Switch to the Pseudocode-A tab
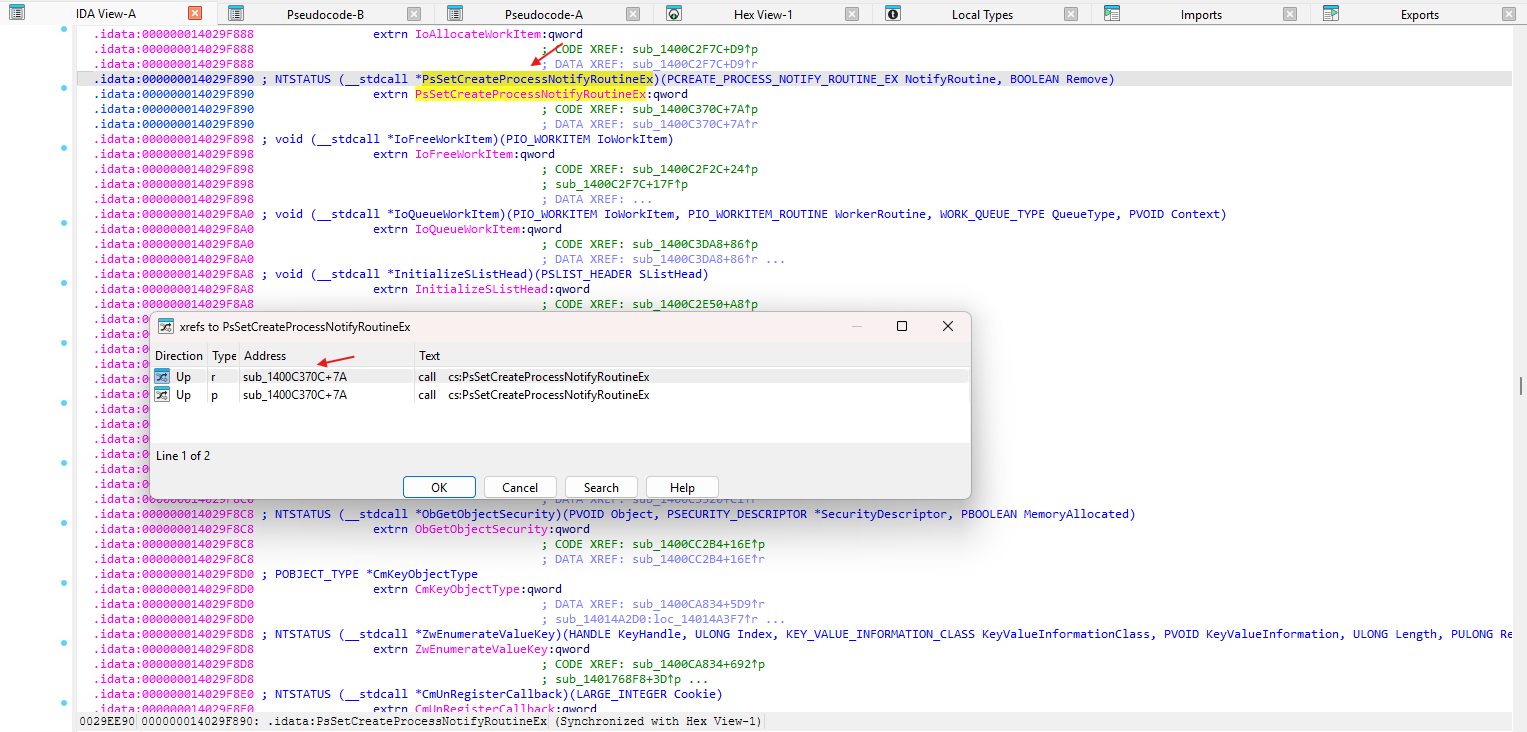 [x=544, y=14]
